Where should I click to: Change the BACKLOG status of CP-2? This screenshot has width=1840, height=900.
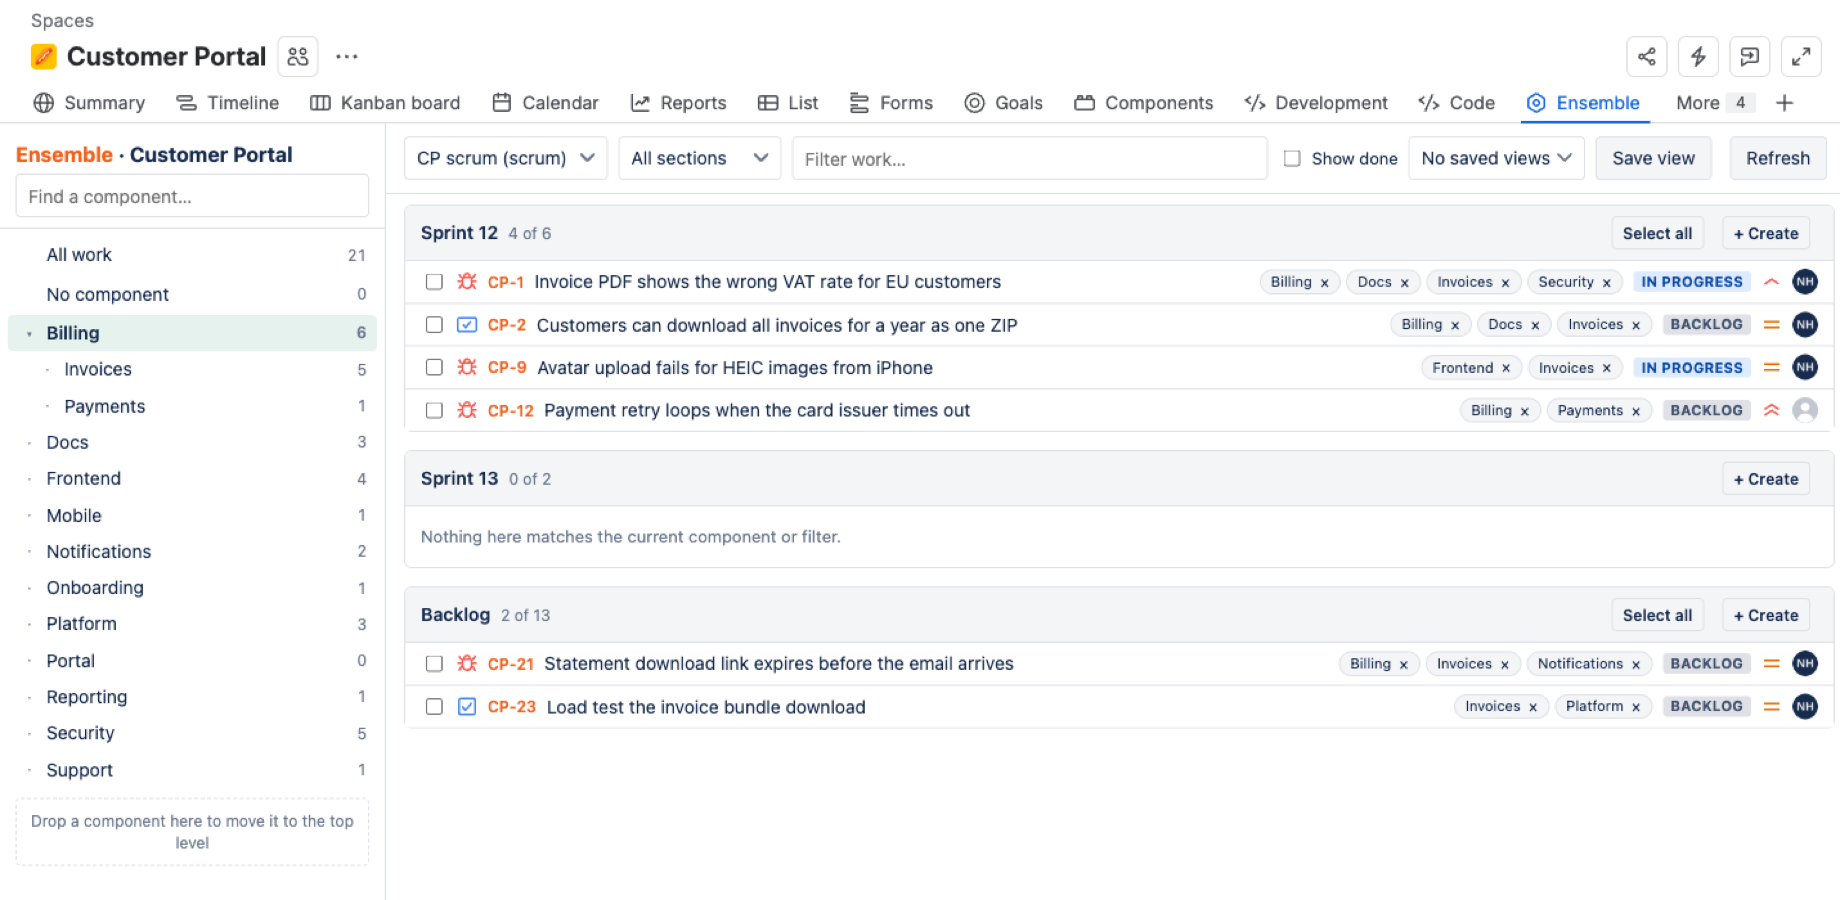point(1707,325)
